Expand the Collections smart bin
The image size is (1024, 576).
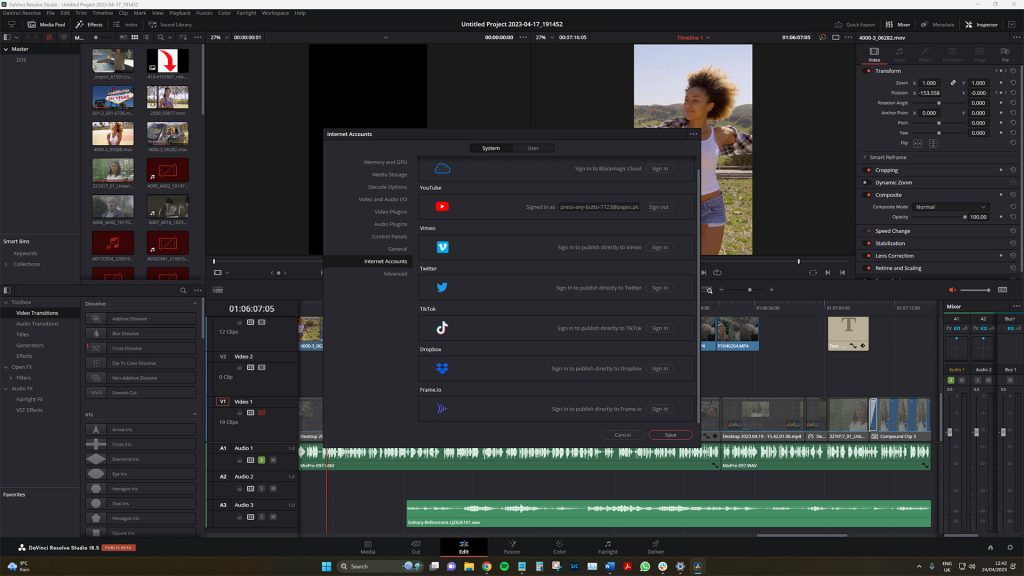point(7,264)
